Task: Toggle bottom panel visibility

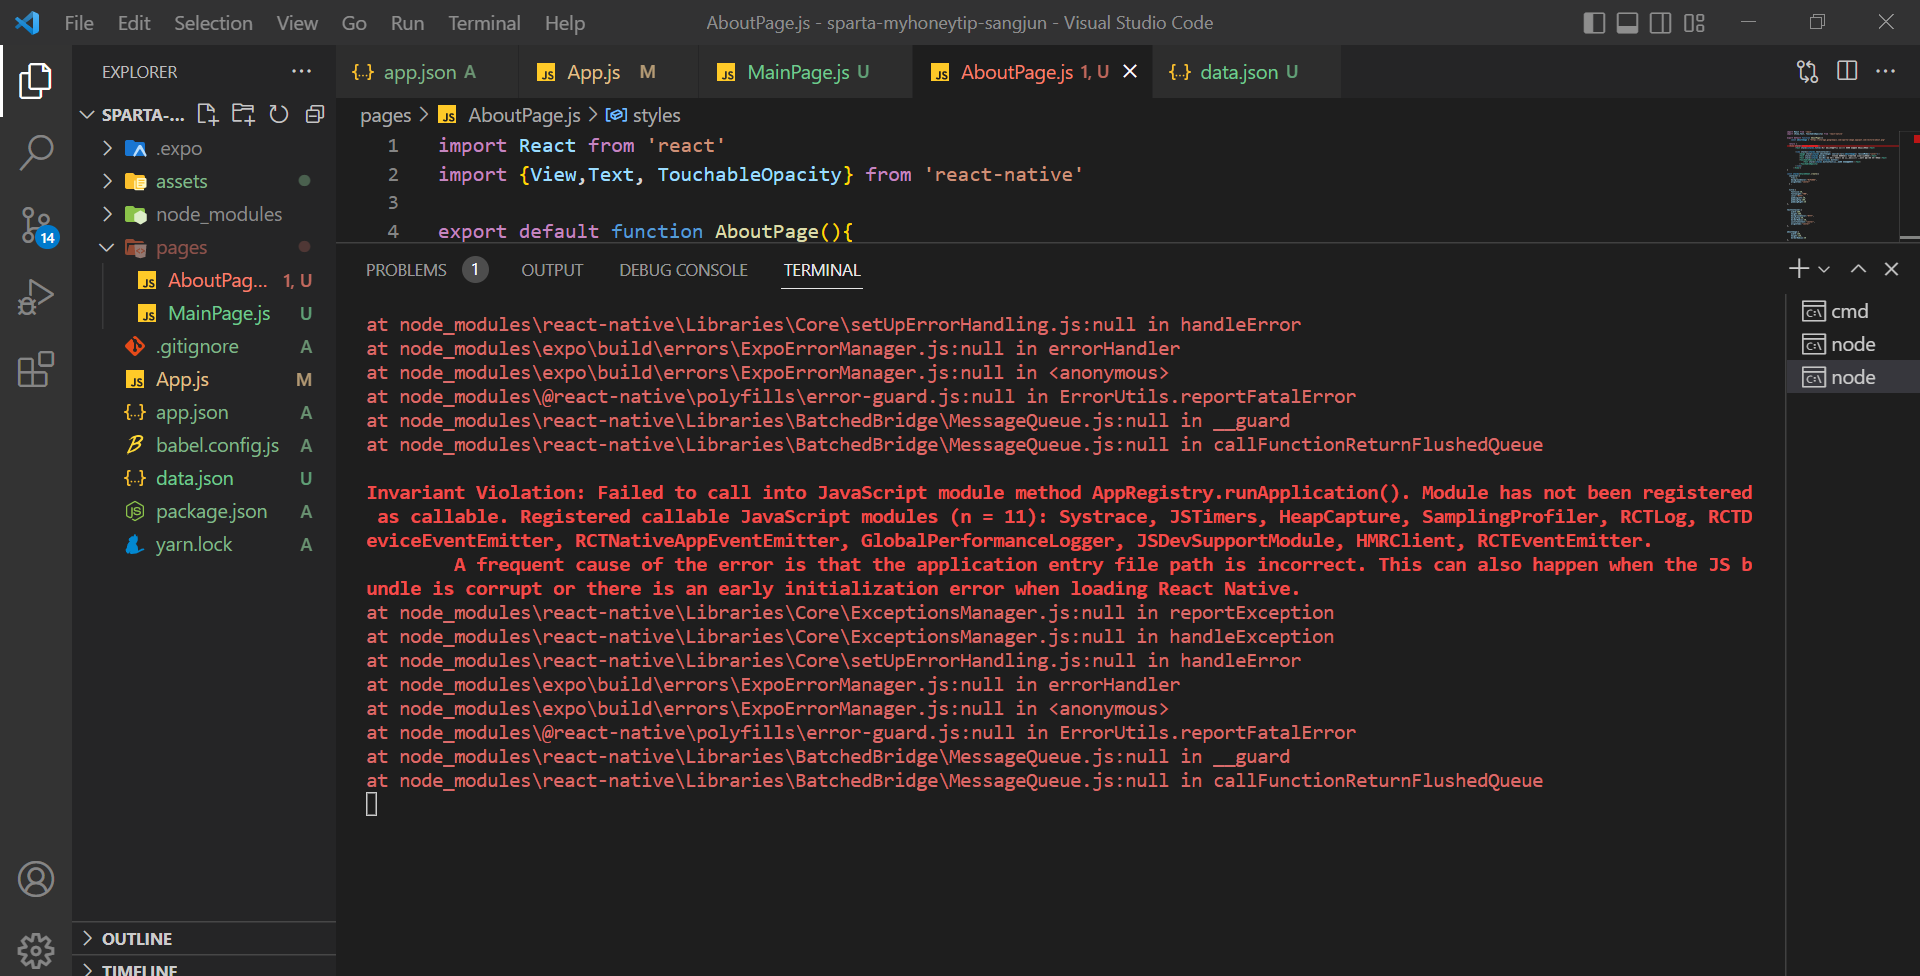Action: 1628,23
